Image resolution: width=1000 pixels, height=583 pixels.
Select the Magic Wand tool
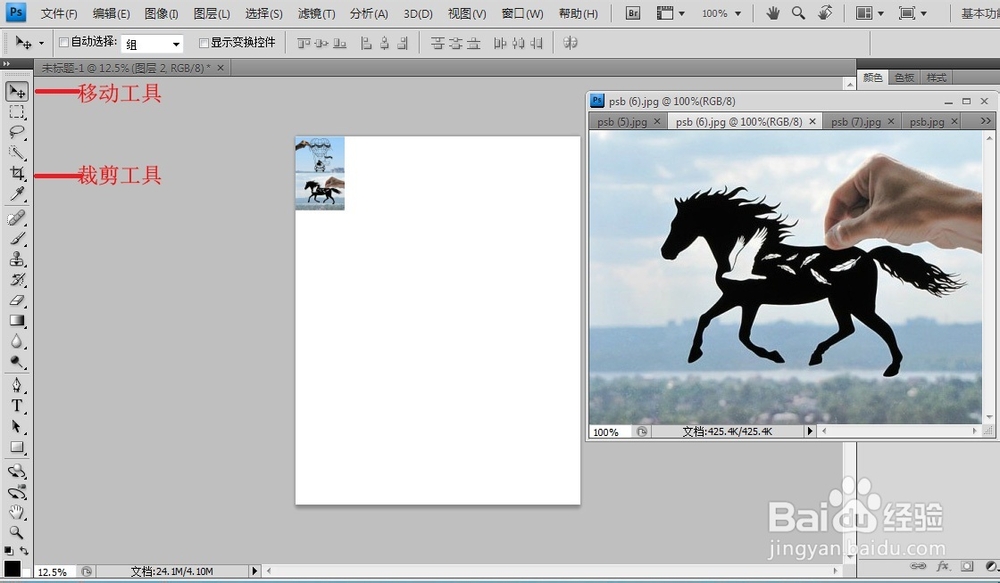[17, 153]
